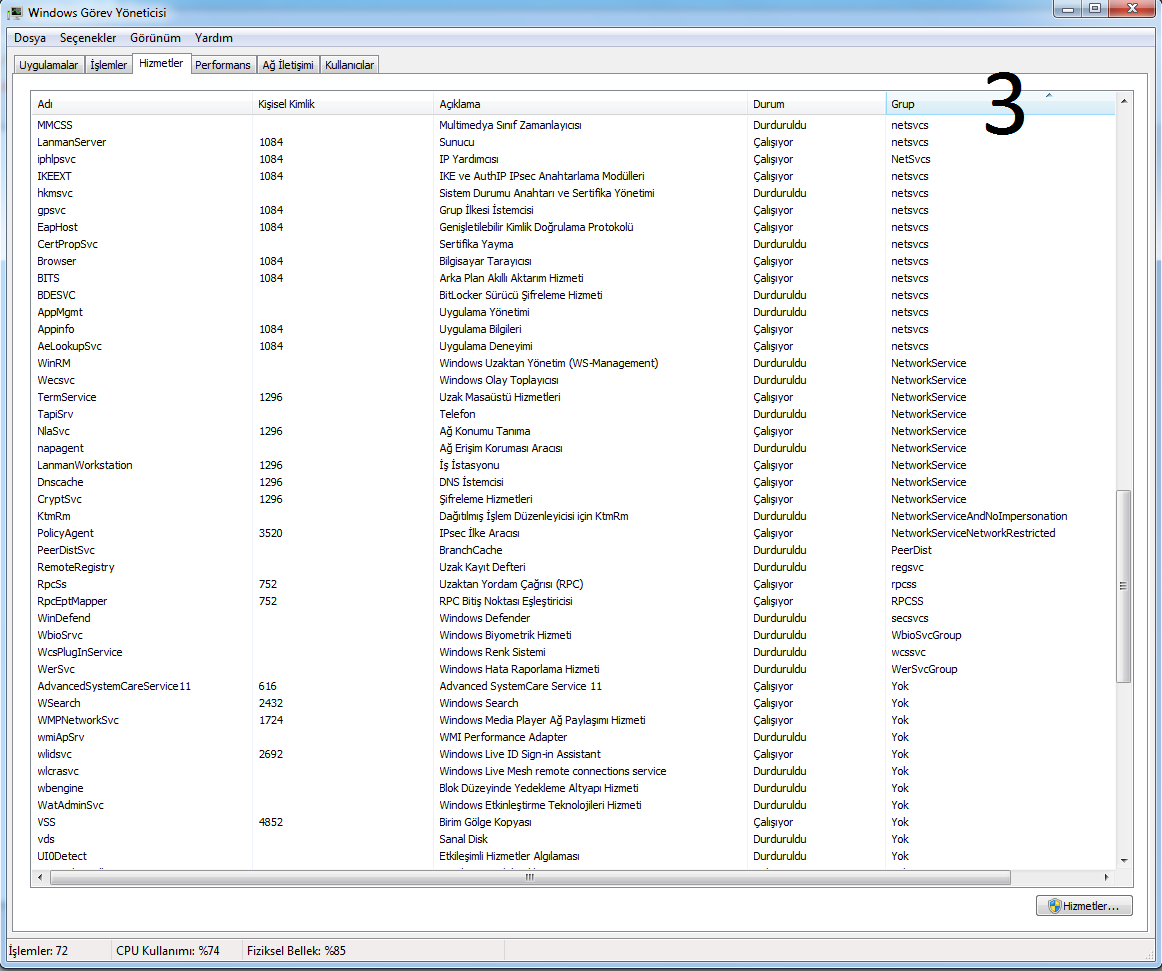1162x971 pixels.
Task: Switch to the Ağ İletişimi tab
Action: click(288, 65)
